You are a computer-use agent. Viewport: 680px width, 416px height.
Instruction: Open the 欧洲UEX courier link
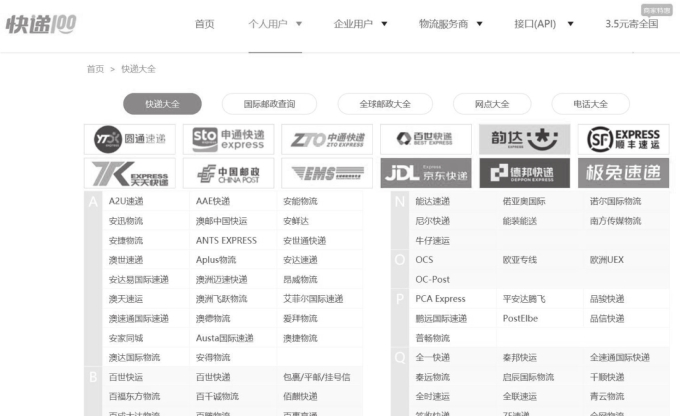click(607, 260)
